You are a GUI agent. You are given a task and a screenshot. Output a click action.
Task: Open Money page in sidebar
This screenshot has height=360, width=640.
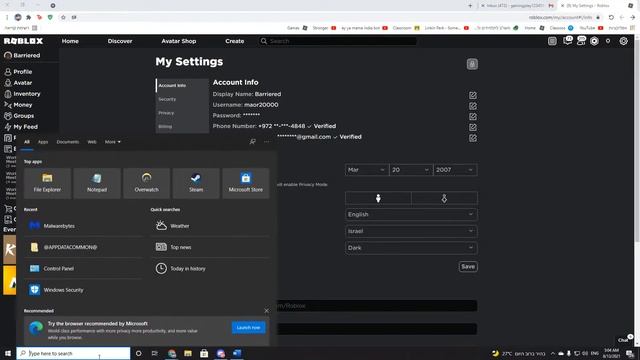point(18,104)
